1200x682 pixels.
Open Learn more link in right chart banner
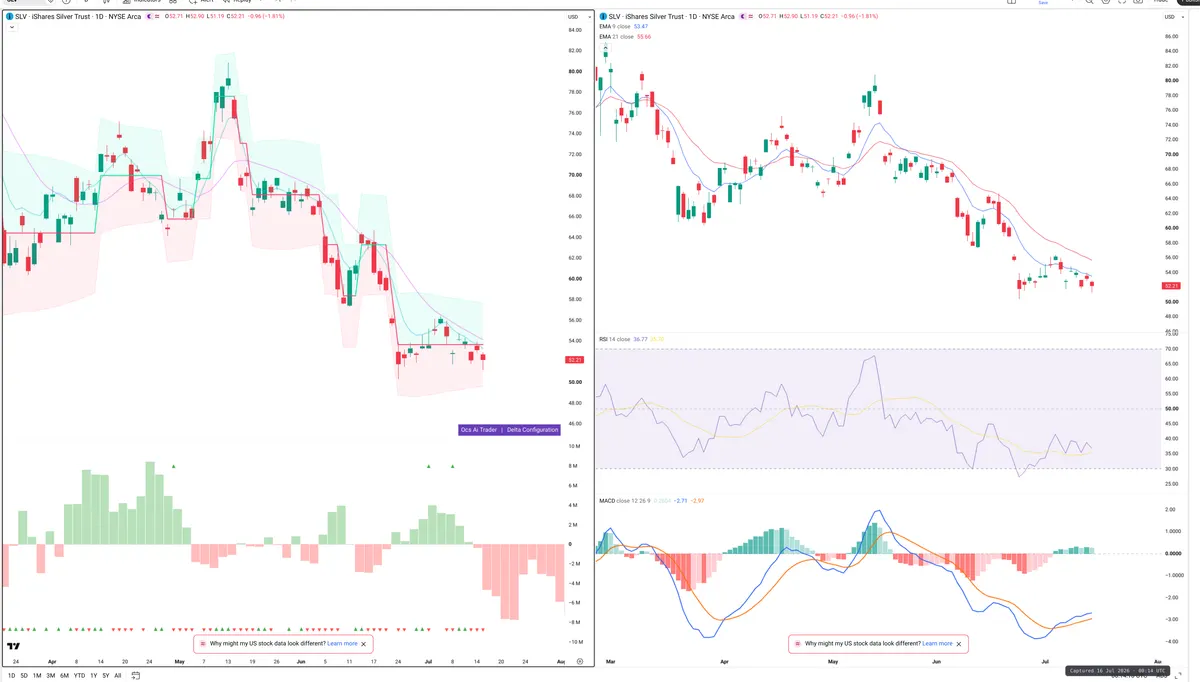click(937, 644)
